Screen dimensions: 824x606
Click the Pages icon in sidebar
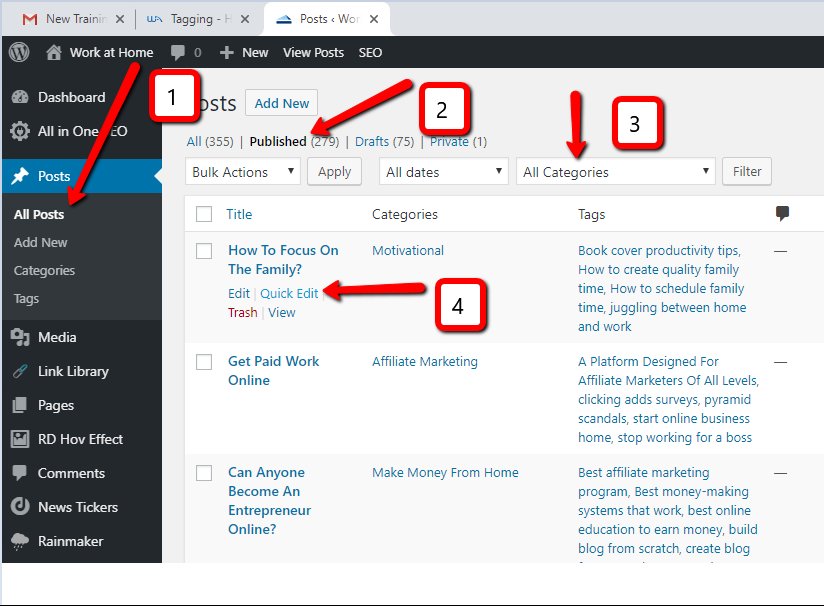tap(19, 405)
